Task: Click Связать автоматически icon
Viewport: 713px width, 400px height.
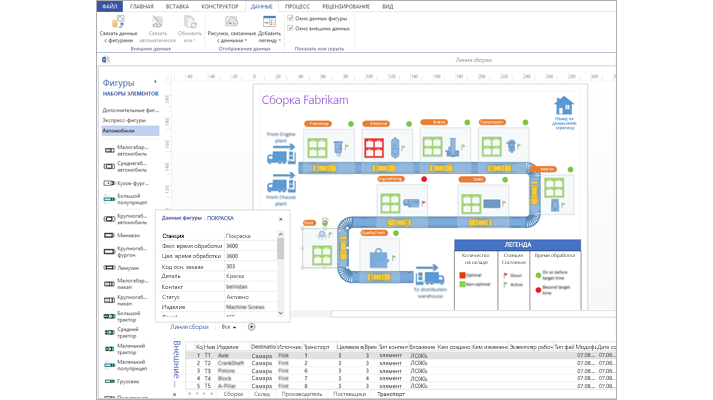Action: coord(157,22)
